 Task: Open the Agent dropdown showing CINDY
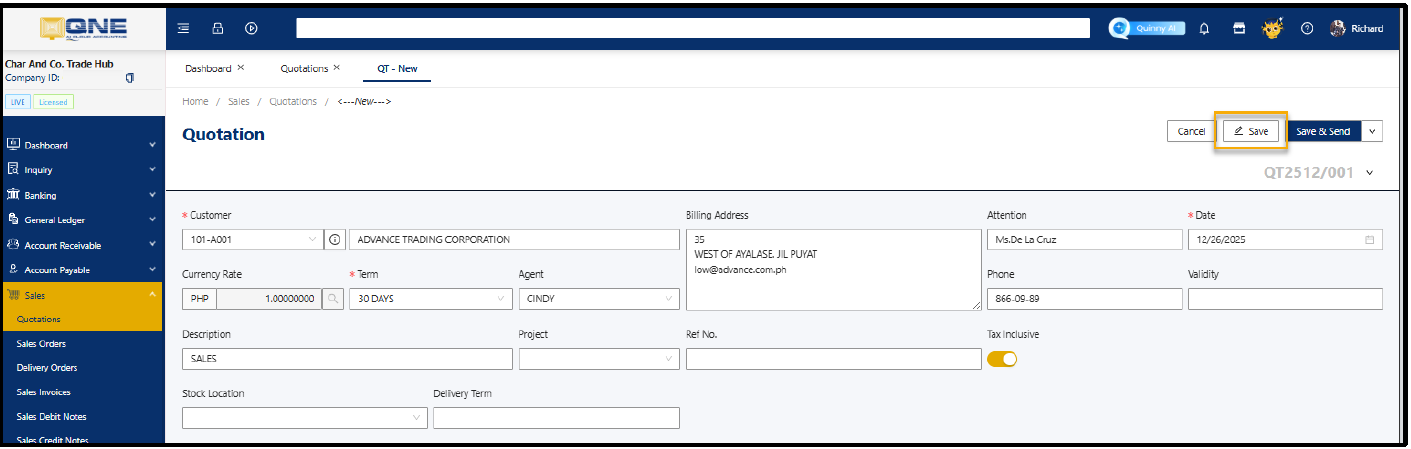pos(600,298)
